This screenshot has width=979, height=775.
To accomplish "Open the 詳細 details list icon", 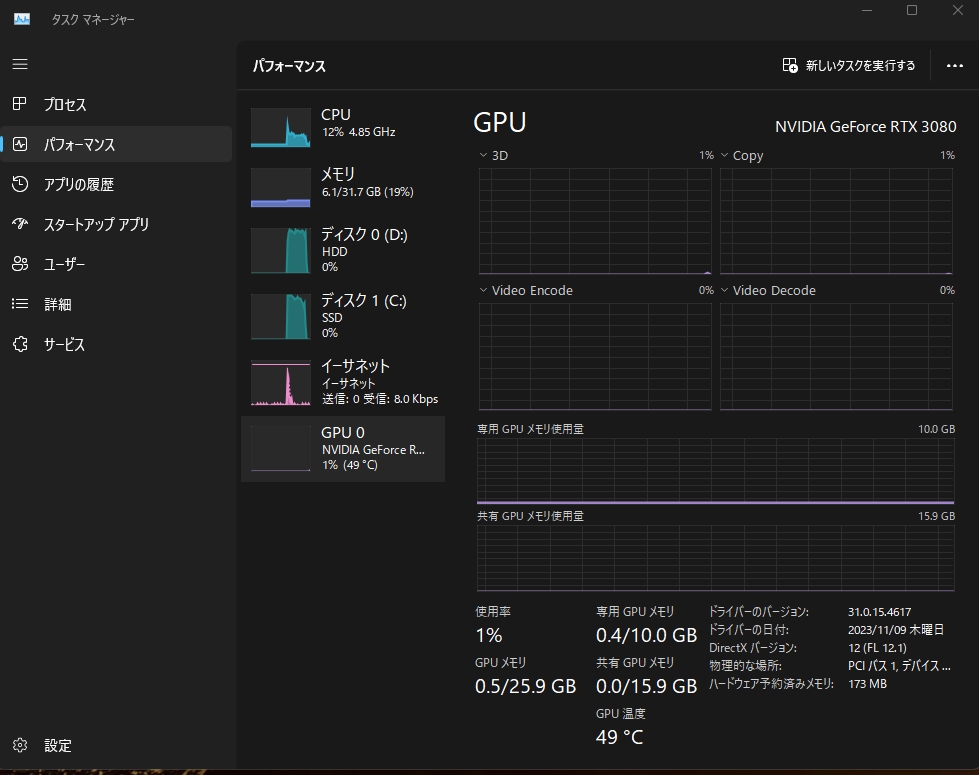I will click(20, 304).
